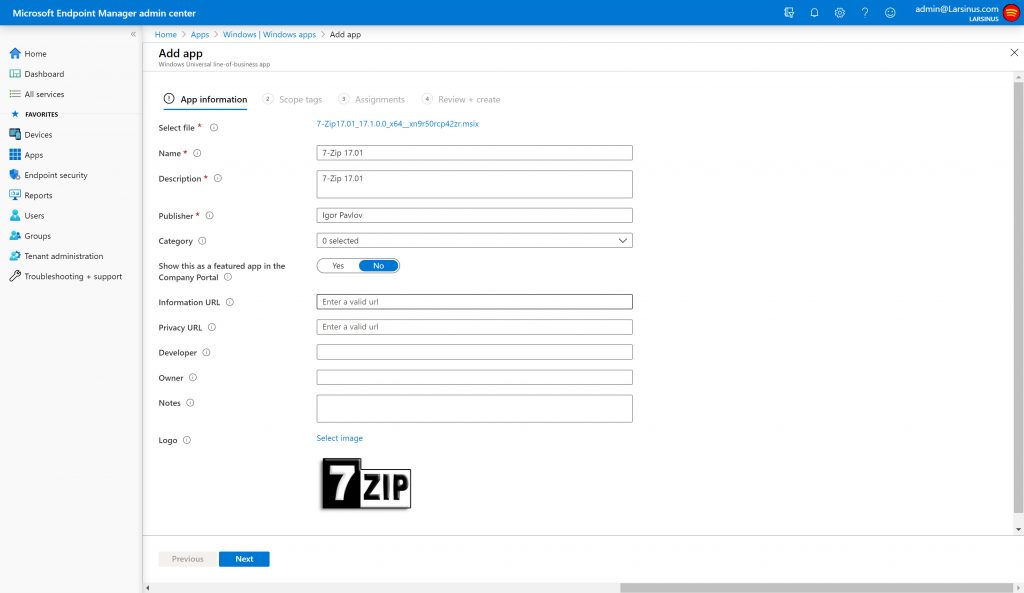
Task: Click the Next button
Action: 244,559
